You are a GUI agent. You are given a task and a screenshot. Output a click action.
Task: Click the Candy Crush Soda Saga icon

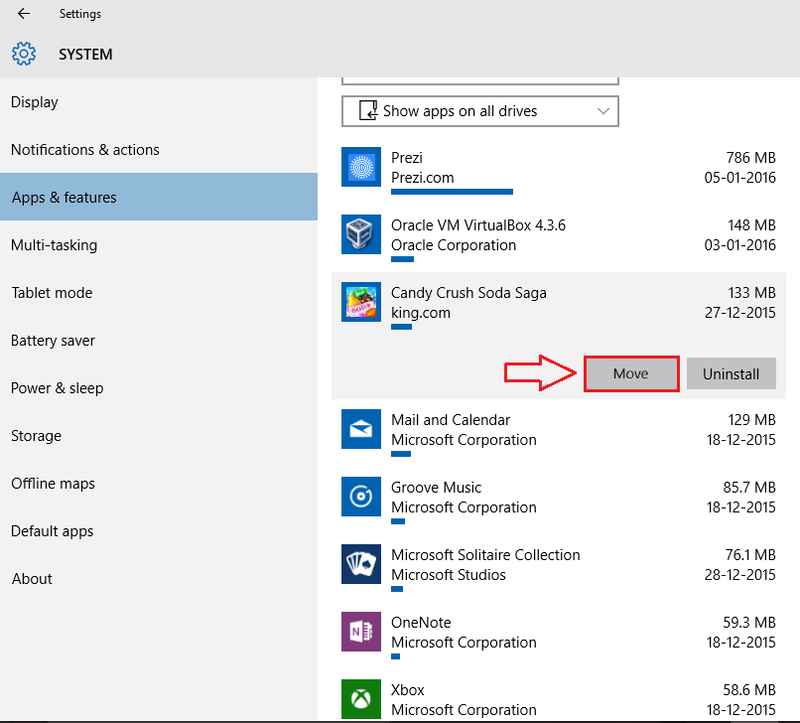[x=361, y=302]
